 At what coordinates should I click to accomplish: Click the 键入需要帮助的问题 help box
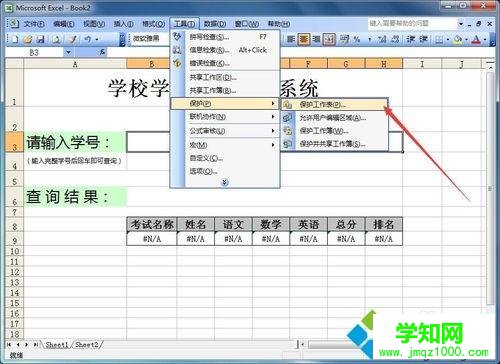413,24
